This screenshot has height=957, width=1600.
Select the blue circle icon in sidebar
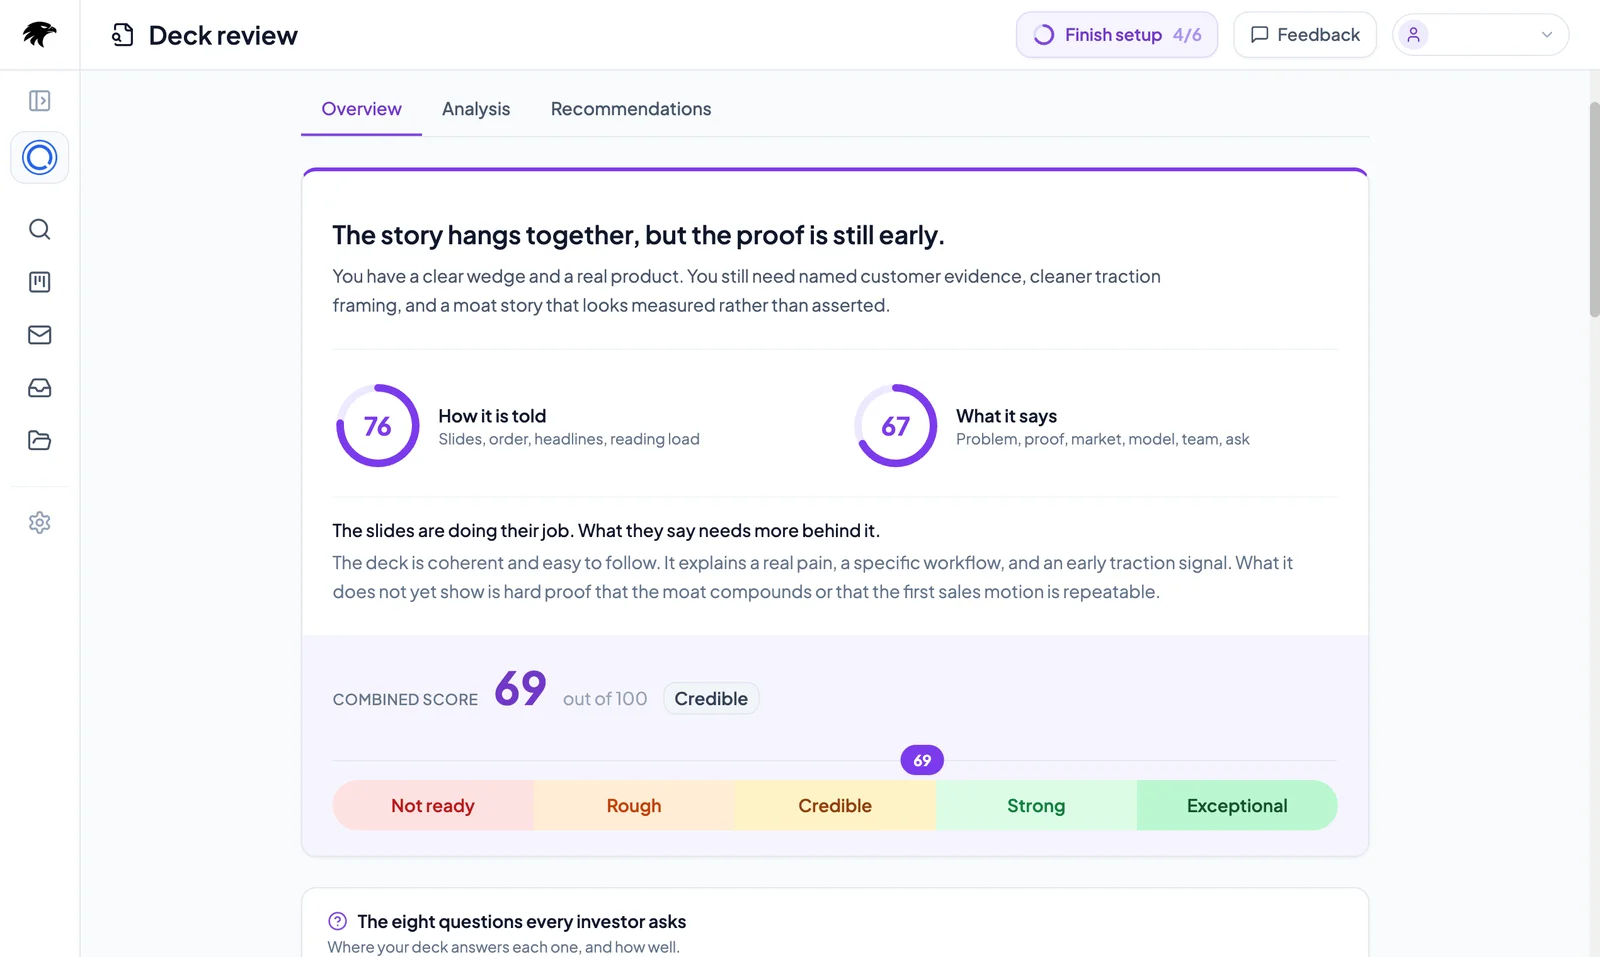pyautogui.click(x=40, y=157)
